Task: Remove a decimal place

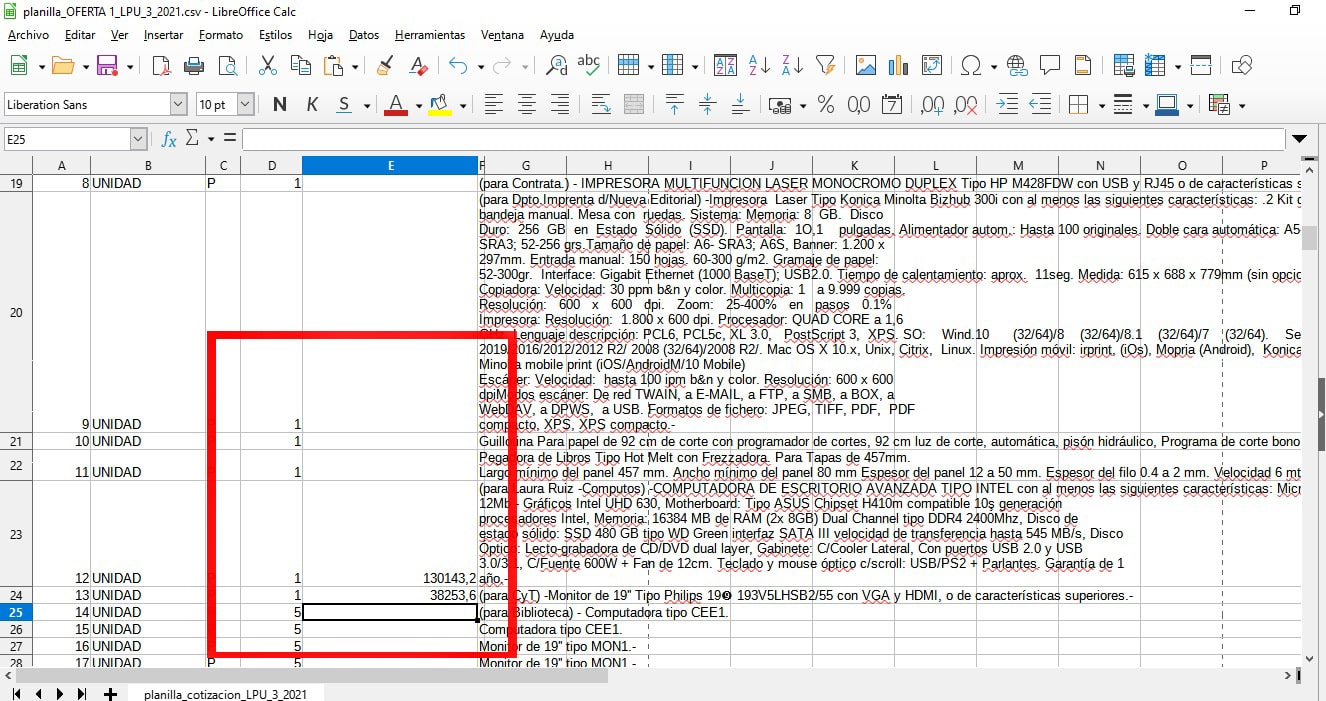Action: pos(966,104)
